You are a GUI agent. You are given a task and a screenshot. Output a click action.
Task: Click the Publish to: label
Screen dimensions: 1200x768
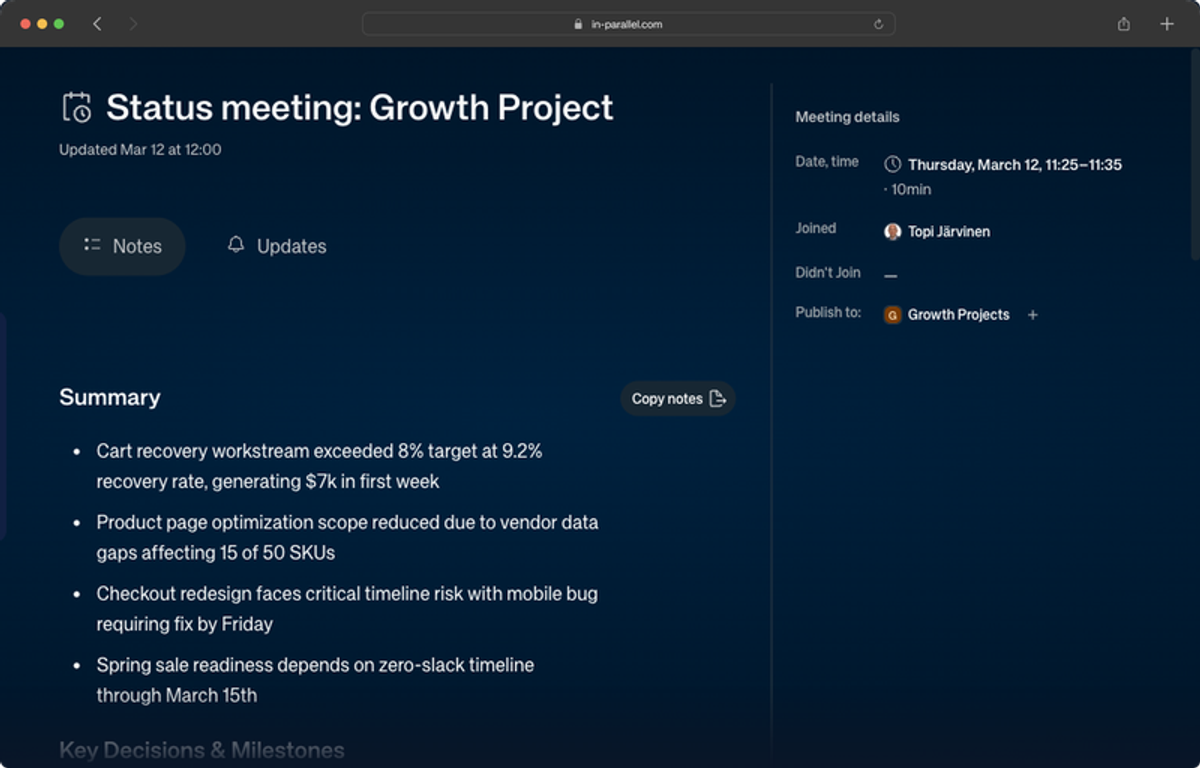click(828, 312)
